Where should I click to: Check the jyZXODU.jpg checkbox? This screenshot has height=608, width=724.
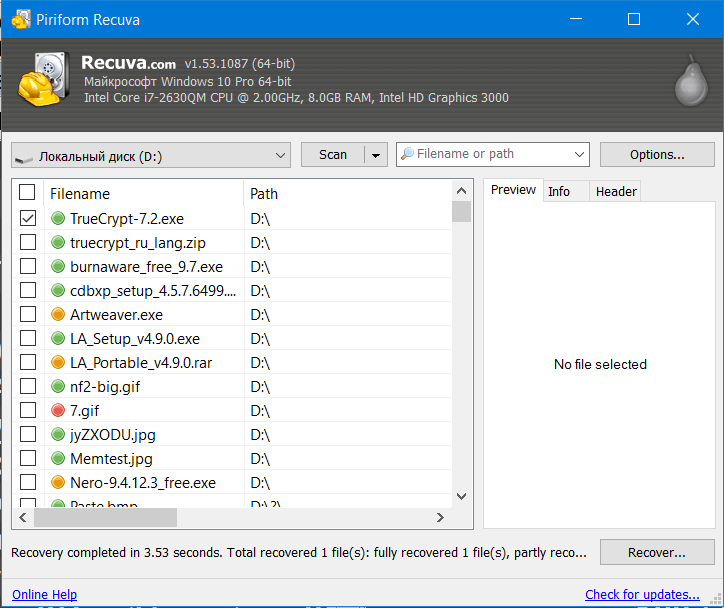(x=28, y=434)
